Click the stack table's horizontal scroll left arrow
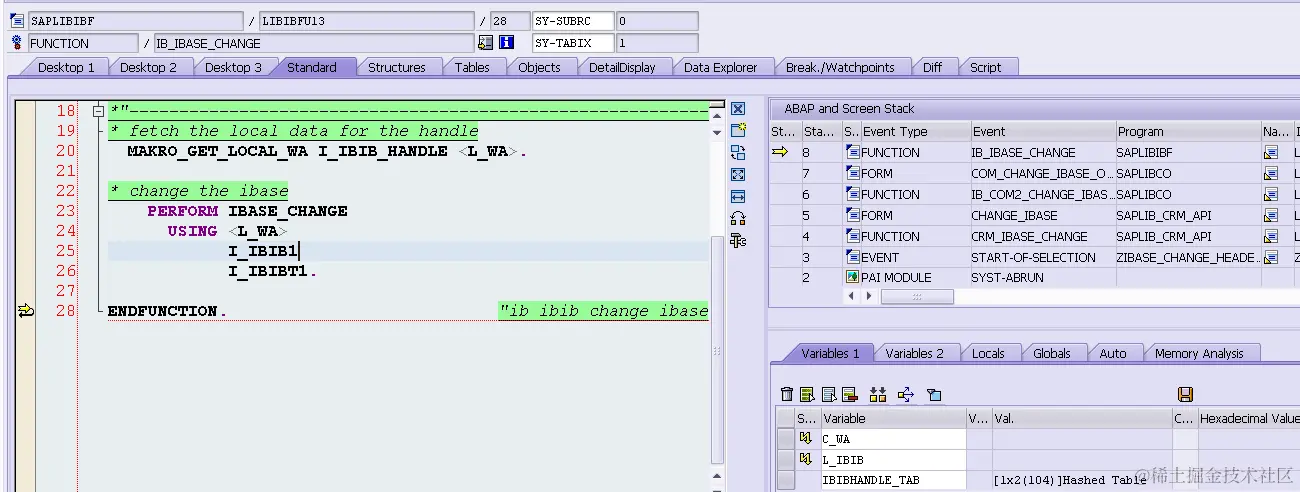The height and width of the screenshot is (492, 1300). (853, 297)
